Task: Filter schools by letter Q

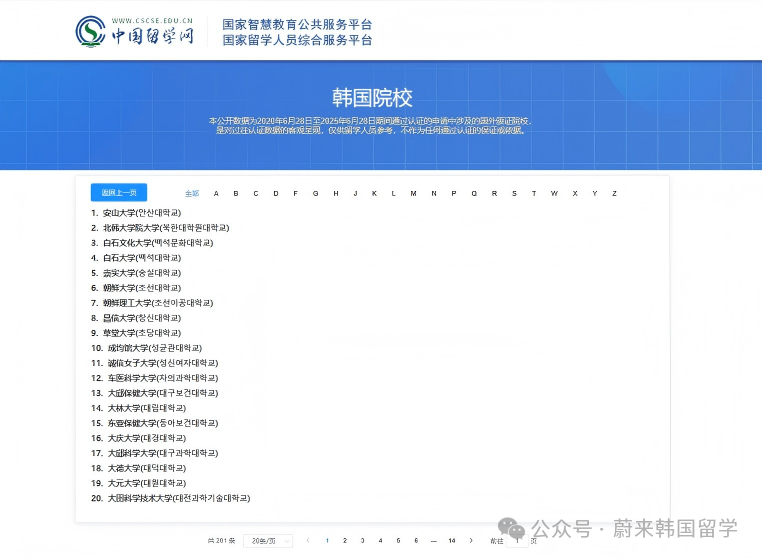Action: point(474,193)
